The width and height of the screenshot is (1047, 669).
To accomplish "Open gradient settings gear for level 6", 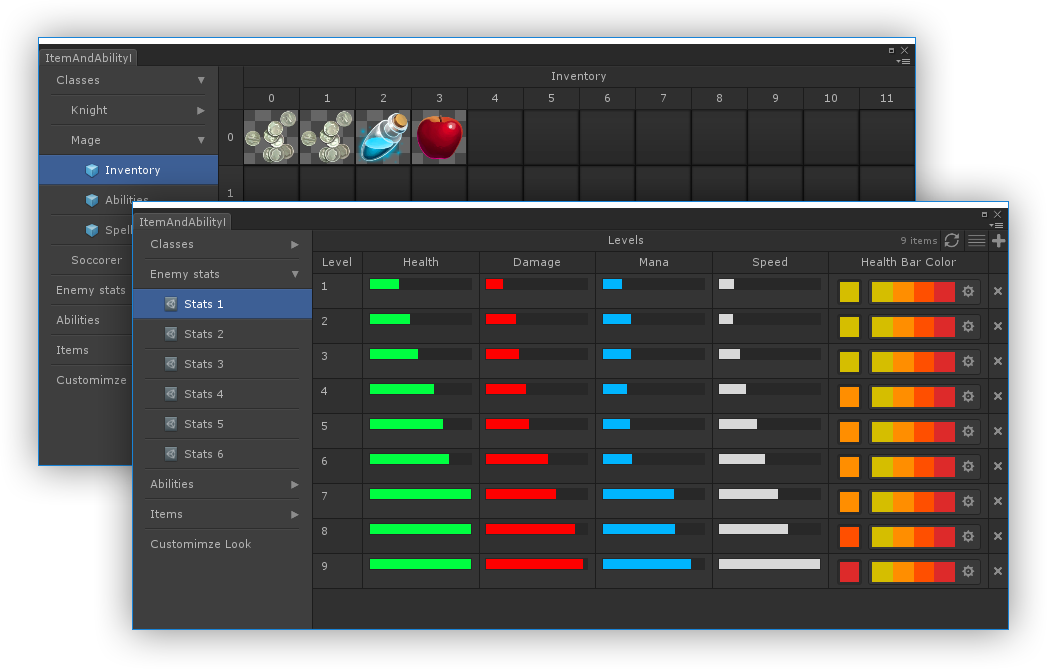I will pyautogui.click(x=968, y=466).
